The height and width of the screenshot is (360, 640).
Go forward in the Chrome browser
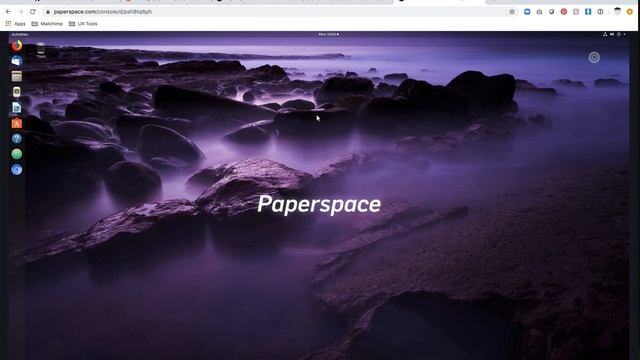click(x=20, y=12)
